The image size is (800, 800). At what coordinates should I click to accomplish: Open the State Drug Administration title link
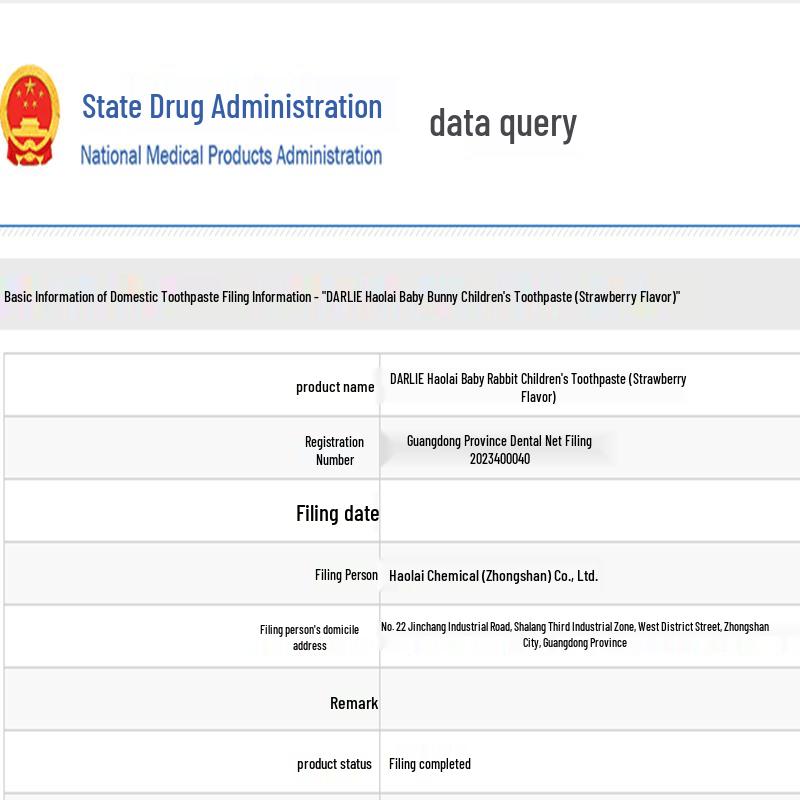[x=232, y=107]
